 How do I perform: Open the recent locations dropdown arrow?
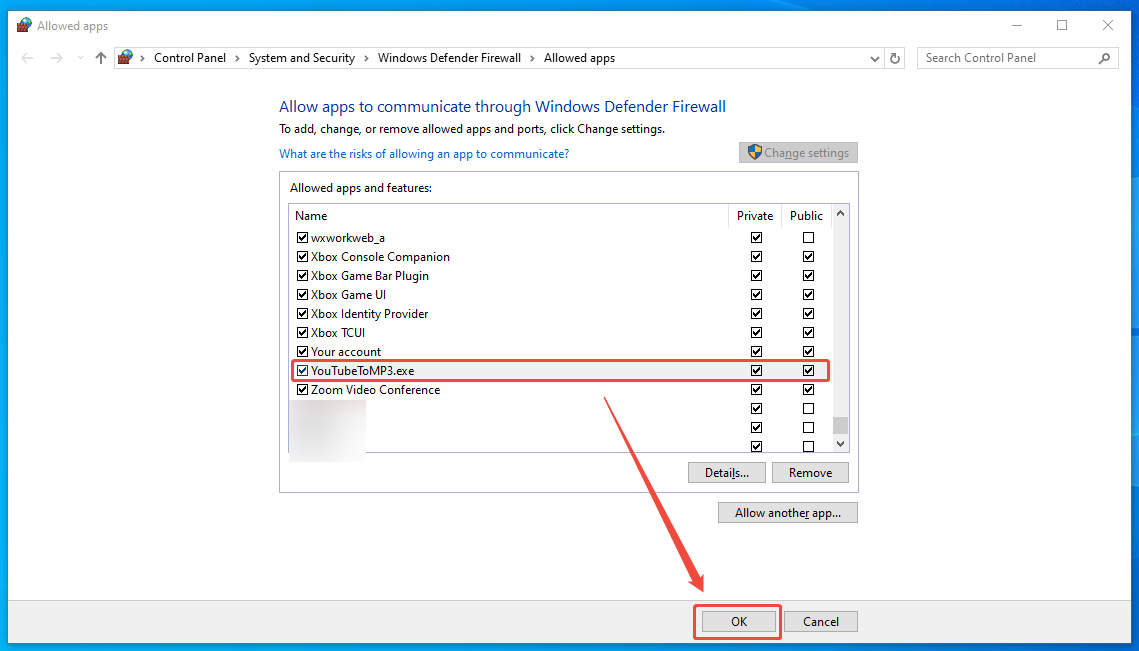(x=80, y=58)
